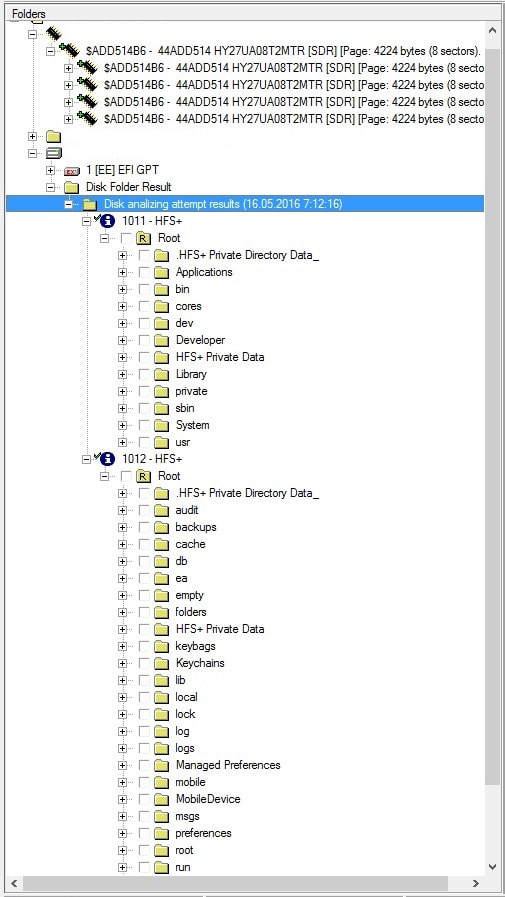
Task: Select the Keychains checkbox
Action: click(144, 663)
